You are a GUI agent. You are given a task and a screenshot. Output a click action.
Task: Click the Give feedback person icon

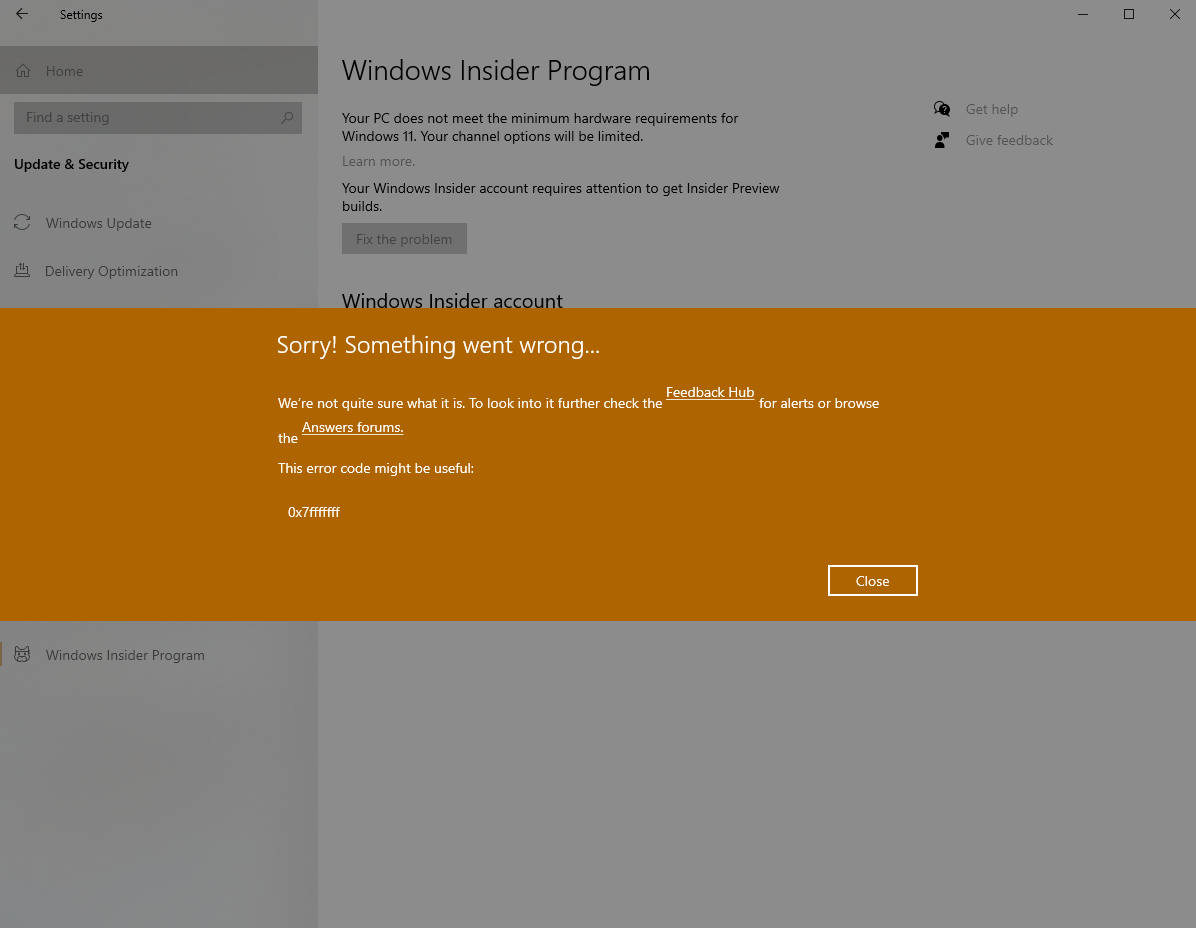942,140
